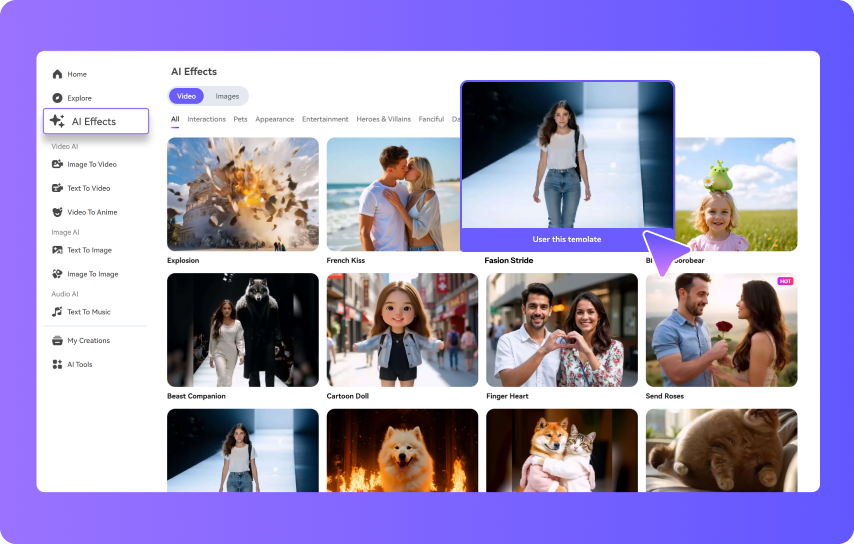The height and width of the screenshot is (544, 854).
Task: Click the Image To Video icon
Action: click(57, 164)
